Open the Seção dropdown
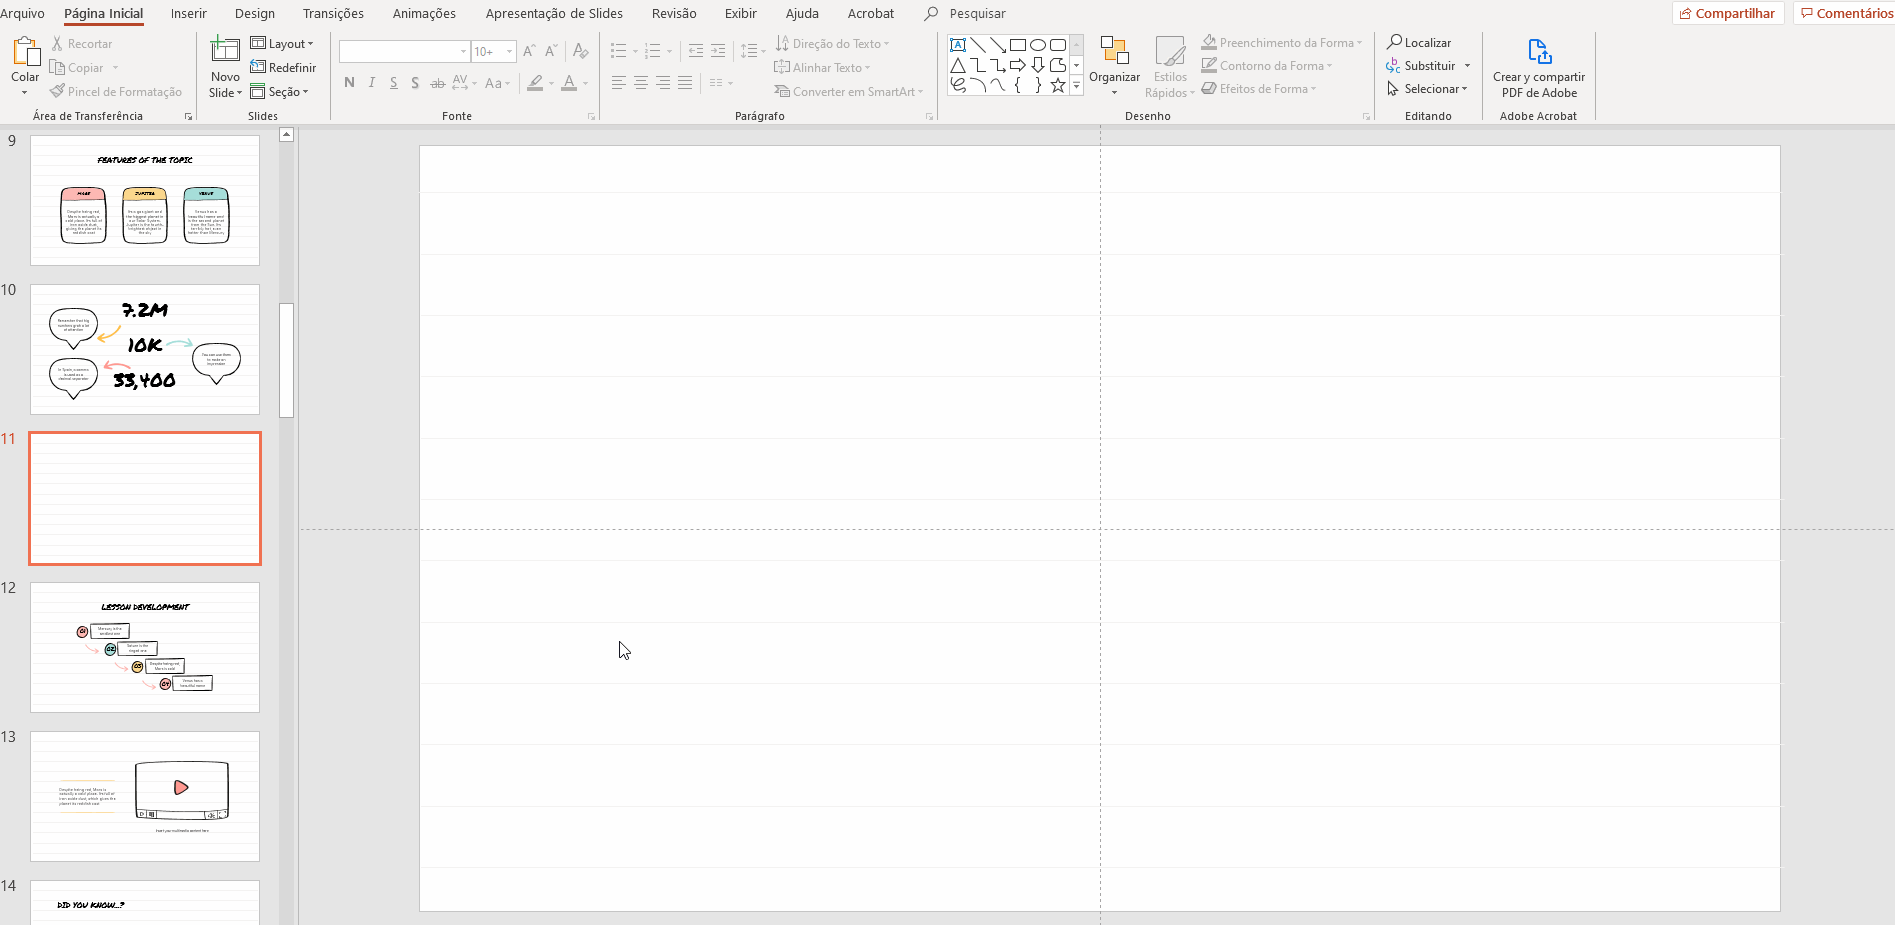 point(279,91)
